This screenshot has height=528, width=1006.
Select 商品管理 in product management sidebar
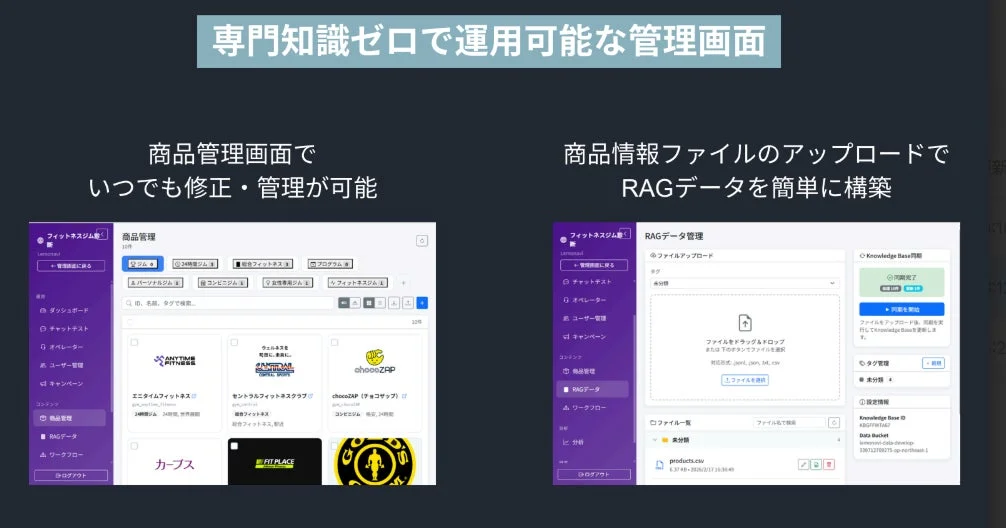click(69, 418)
